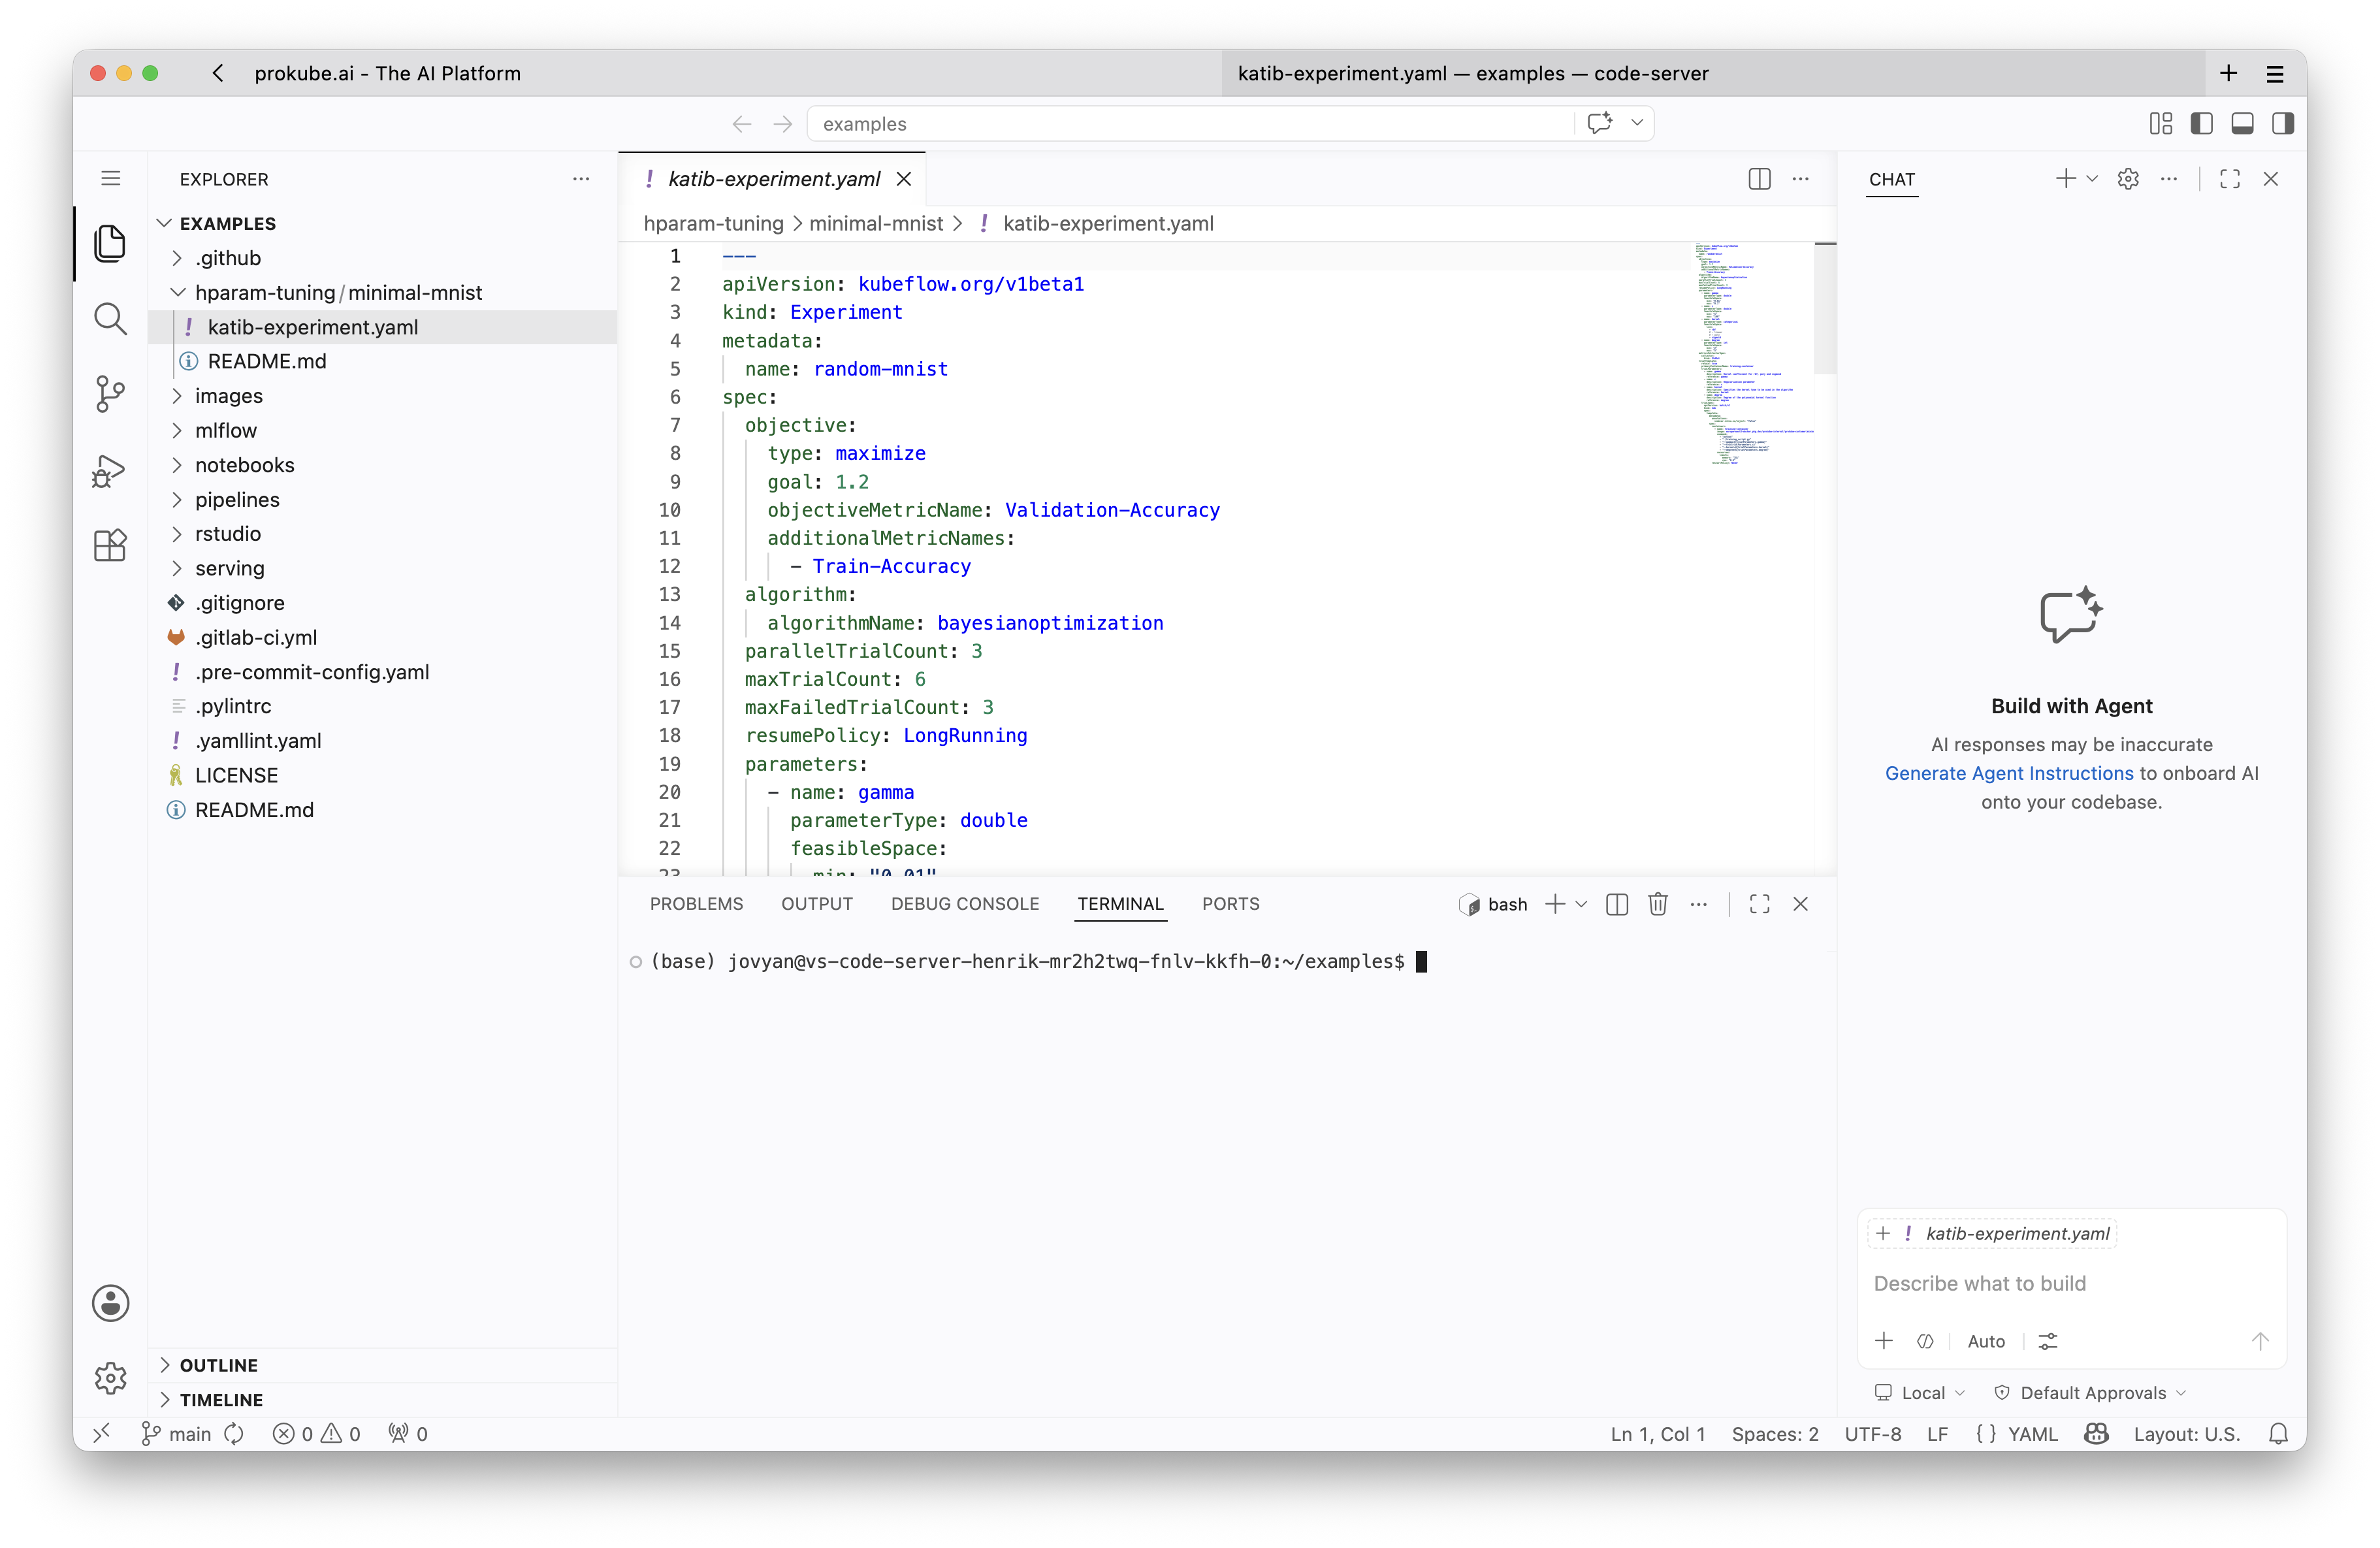Synchronize changes icon in status bar

(x=234, y=1434)
